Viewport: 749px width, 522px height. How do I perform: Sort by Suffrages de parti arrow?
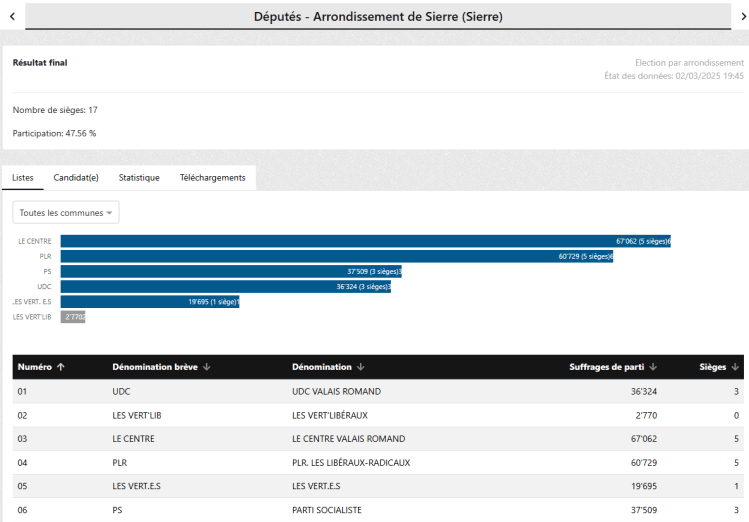(x=652, y=367)
